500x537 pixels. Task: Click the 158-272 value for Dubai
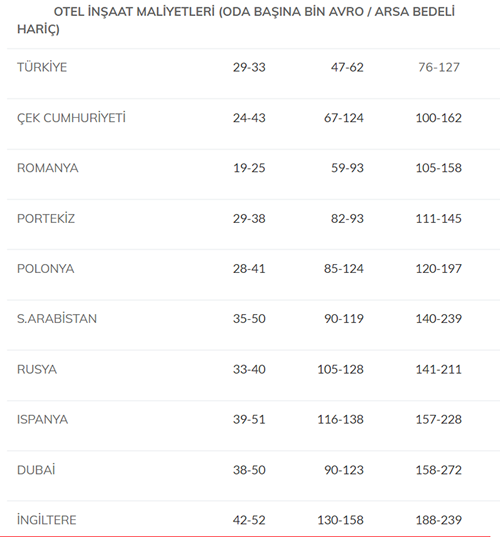coord(438,470)
